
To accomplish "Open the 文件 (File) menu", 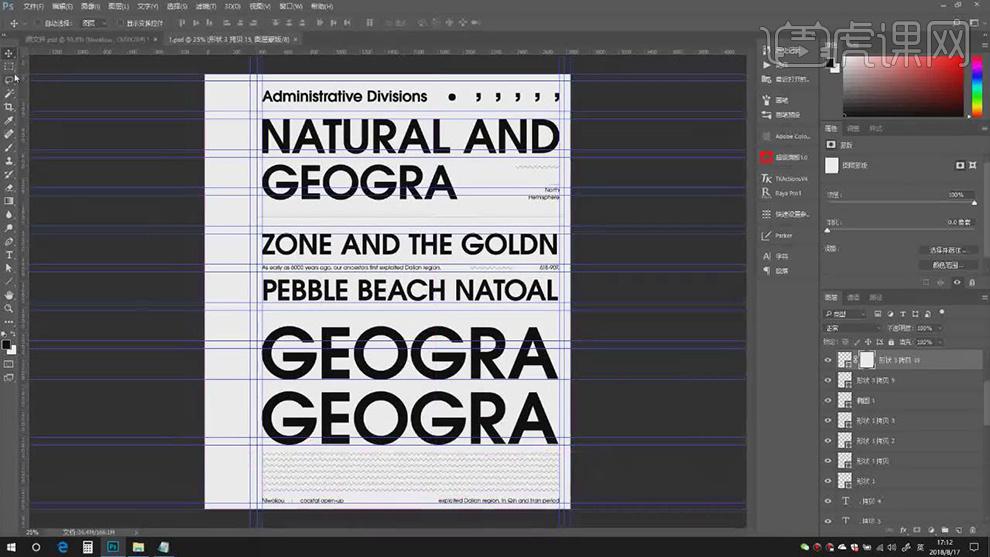I will pos(30,6).
